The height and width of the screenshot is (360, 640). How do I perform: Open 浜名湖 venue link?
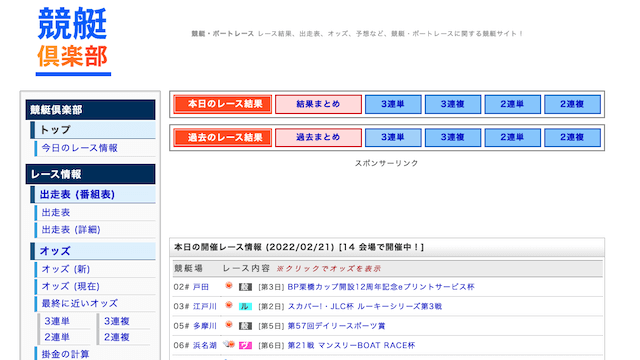[205, 345]
